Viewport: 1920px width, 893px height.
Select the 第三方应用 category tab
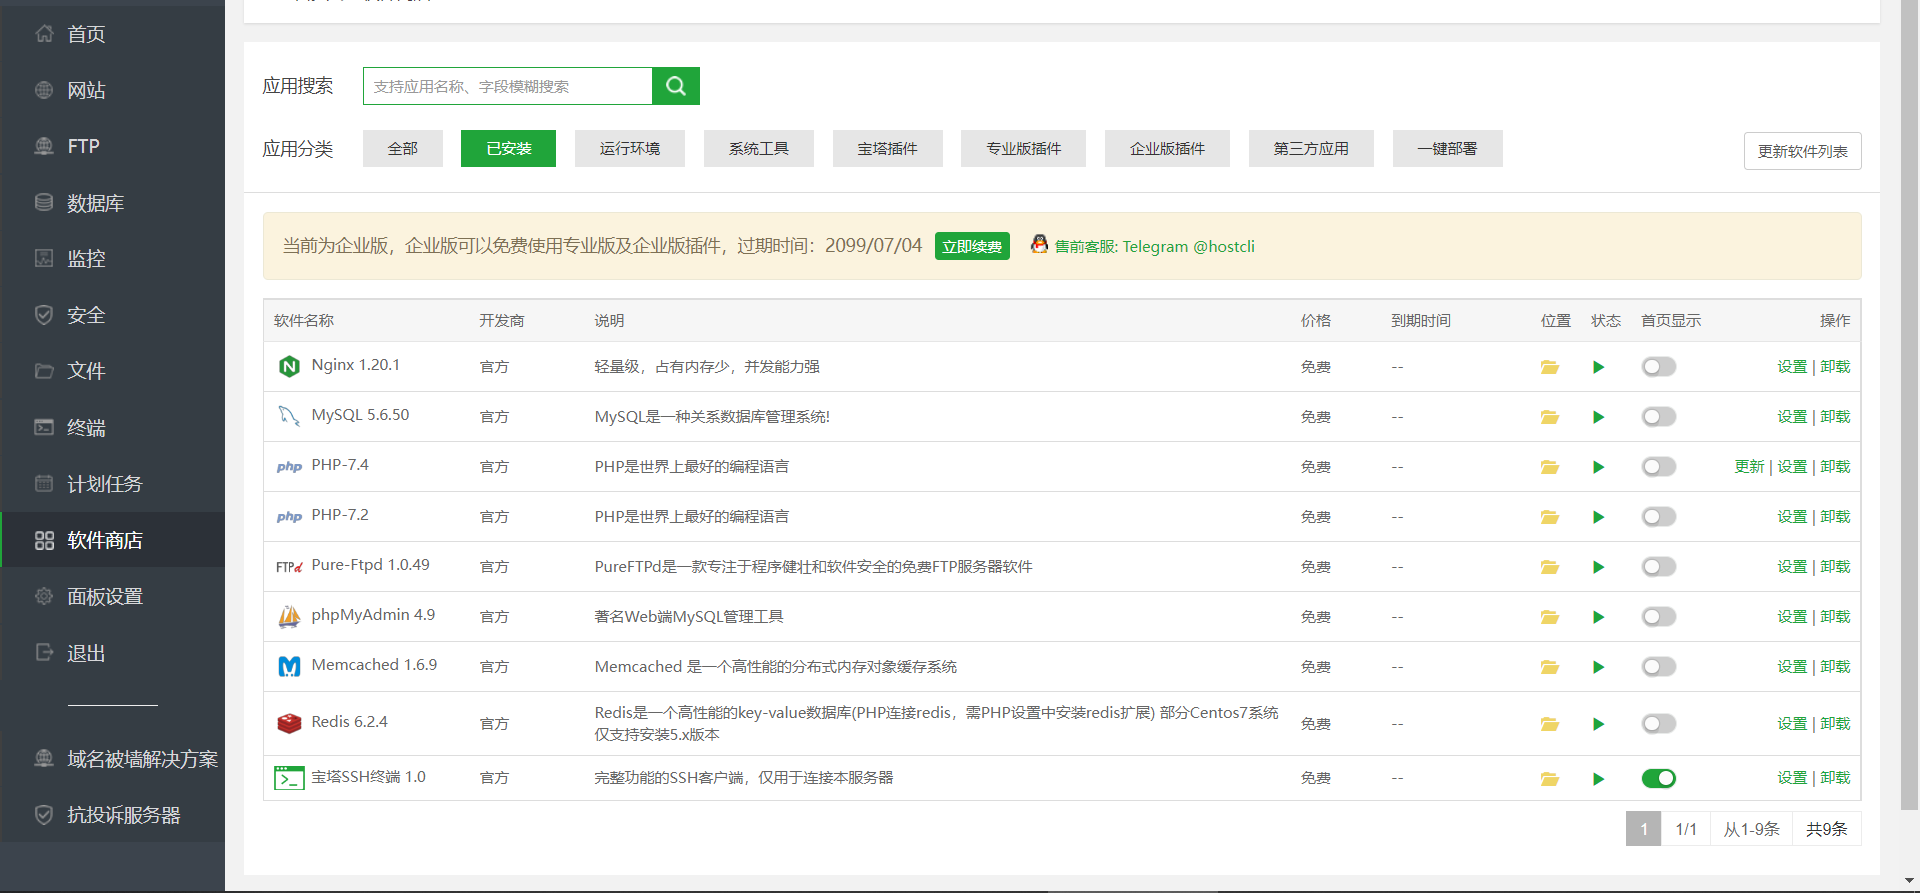coord(1311,148)
